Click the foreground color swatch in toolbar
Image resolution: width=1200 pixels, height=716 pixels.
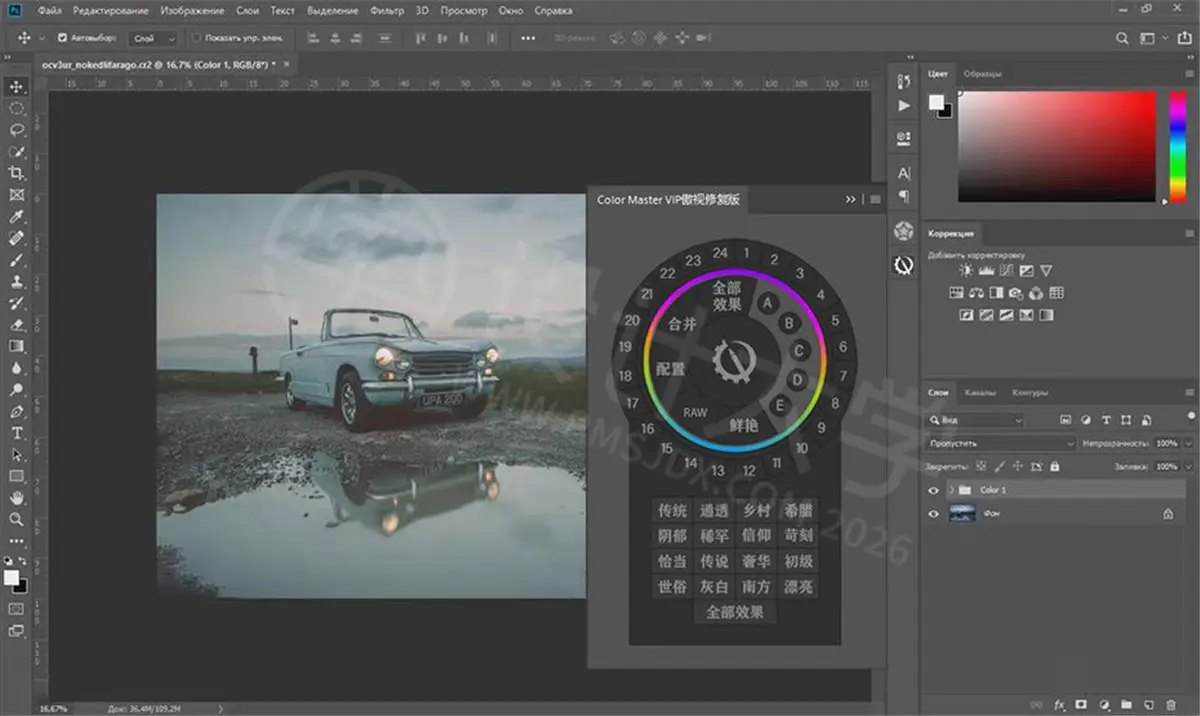(11, 577)
